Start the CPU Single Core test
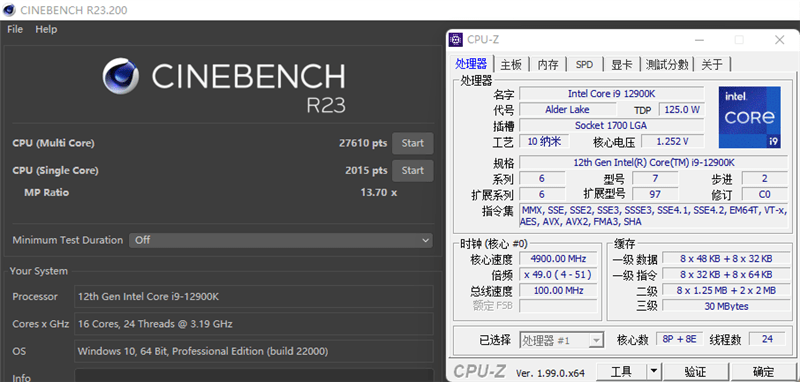Screen dimensions: 800x382 click(x=412, y=170)
